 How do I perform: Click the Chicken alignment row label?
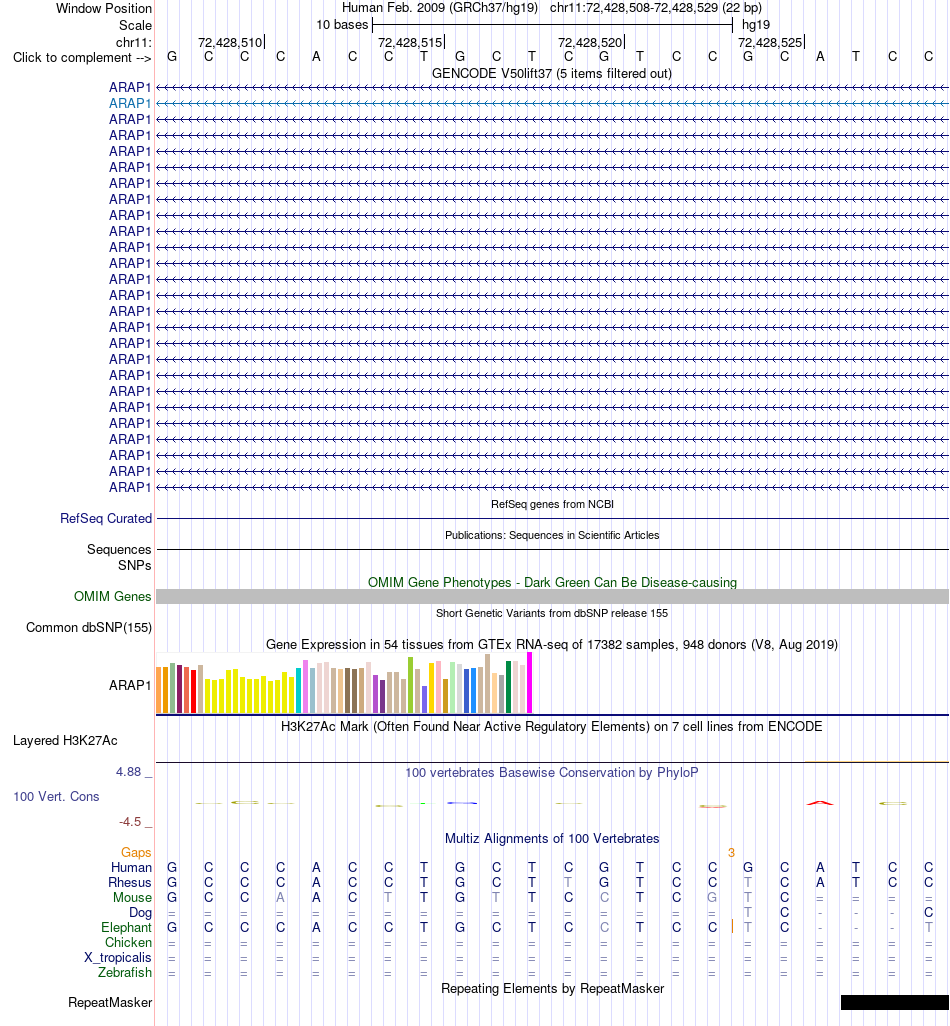[128, 942]
